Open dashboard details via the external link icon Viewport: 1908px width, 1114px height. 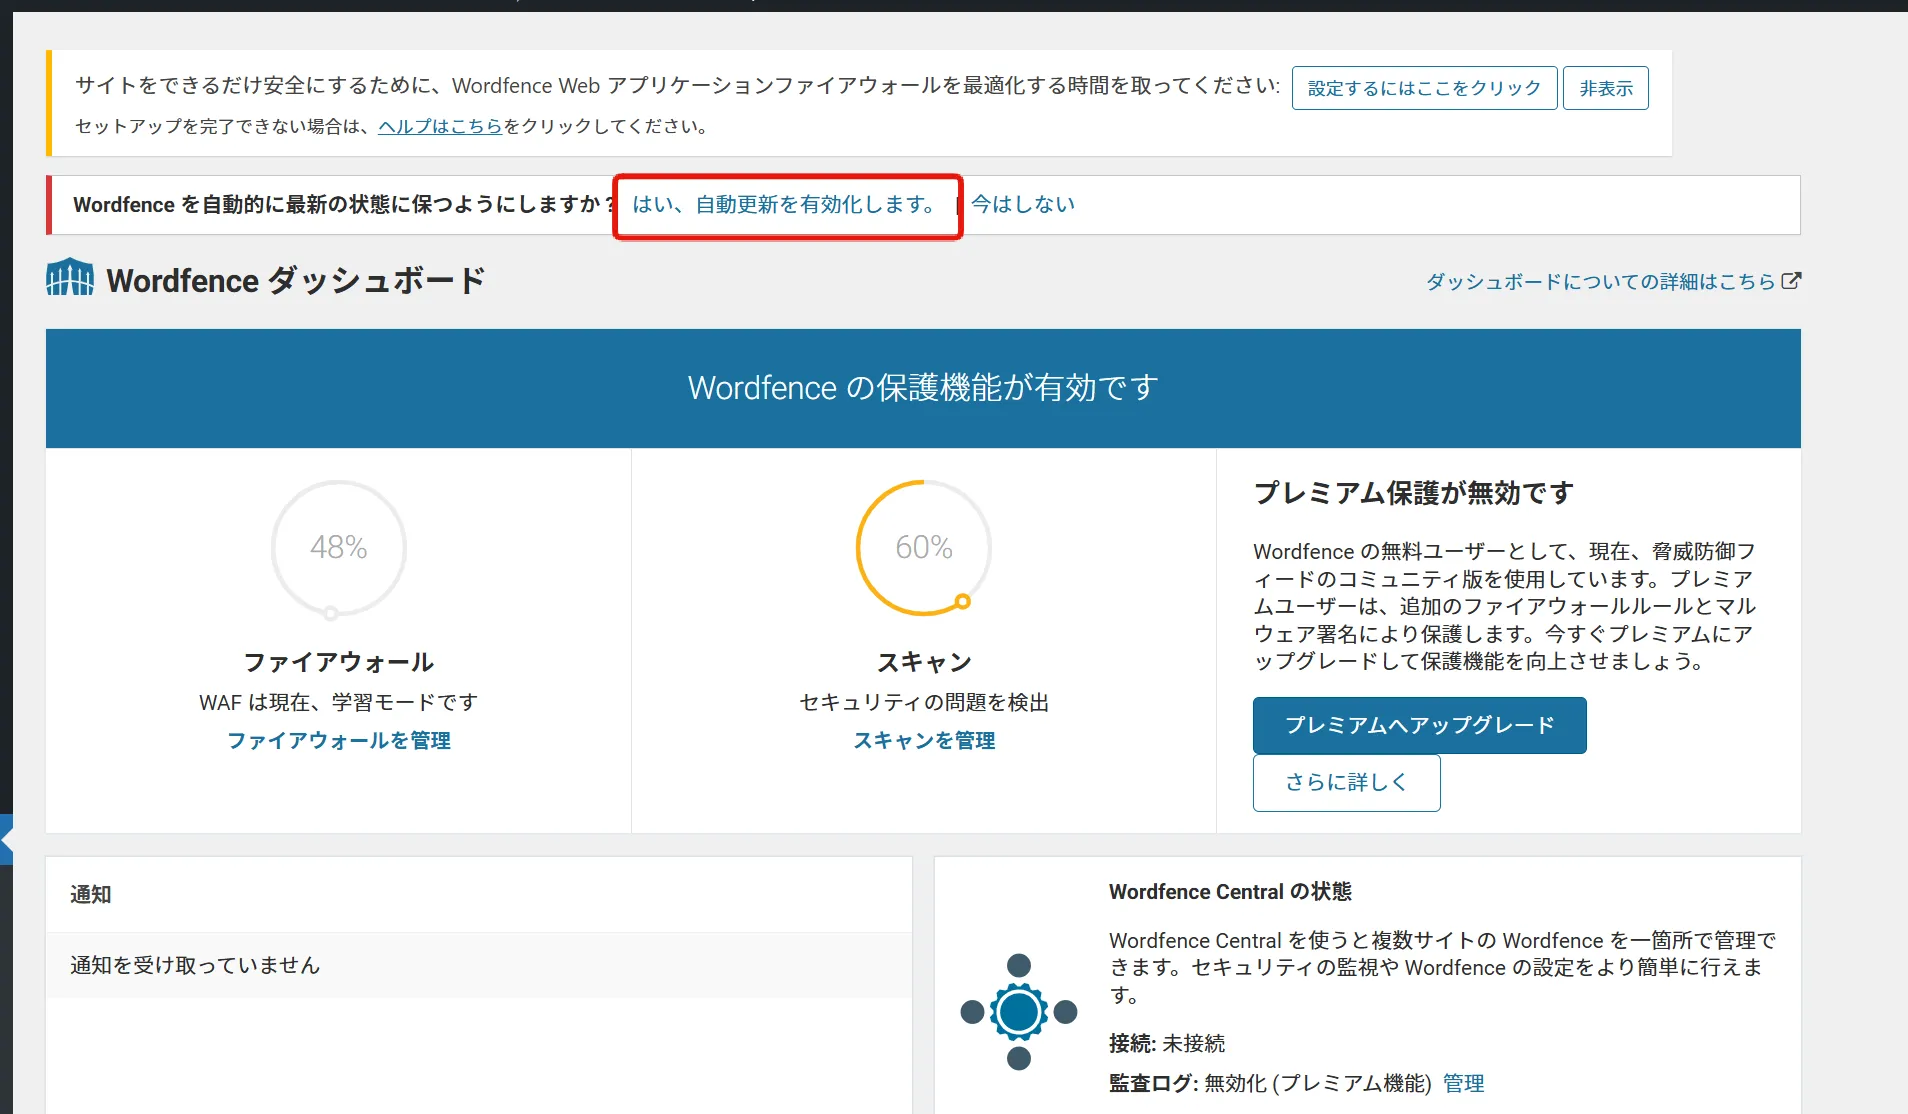1792,280
